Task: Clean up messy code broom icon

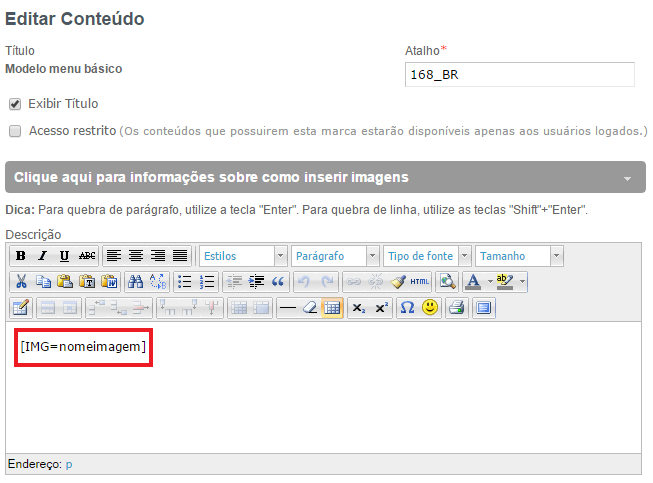Action: 398,282
